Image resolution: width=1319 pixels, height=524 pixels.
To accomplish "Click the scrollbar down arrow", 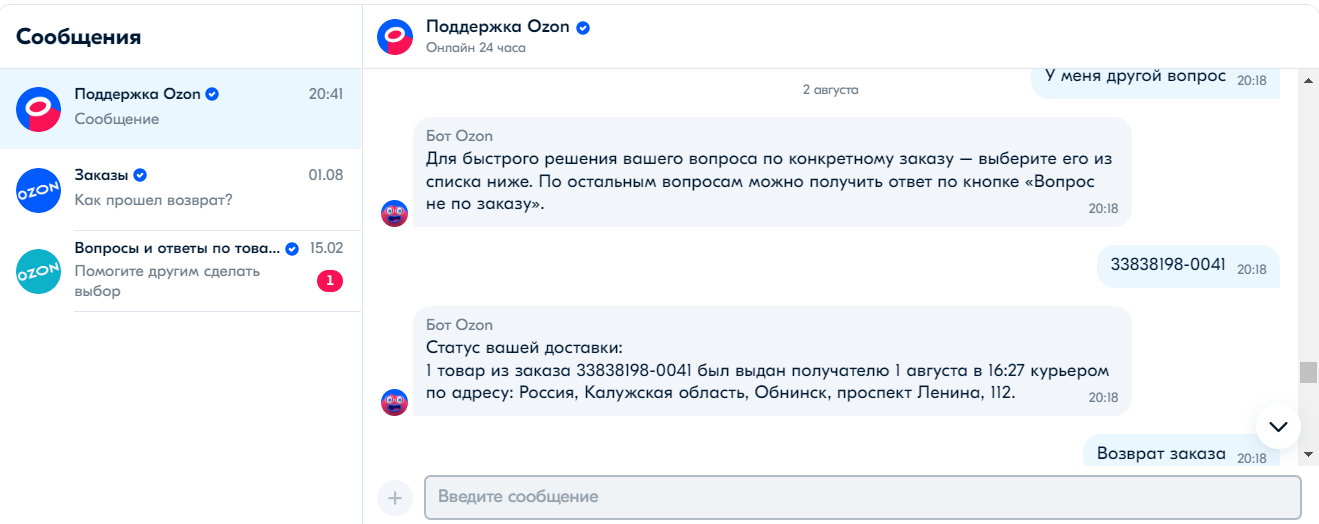I will tap(1308, 454).
